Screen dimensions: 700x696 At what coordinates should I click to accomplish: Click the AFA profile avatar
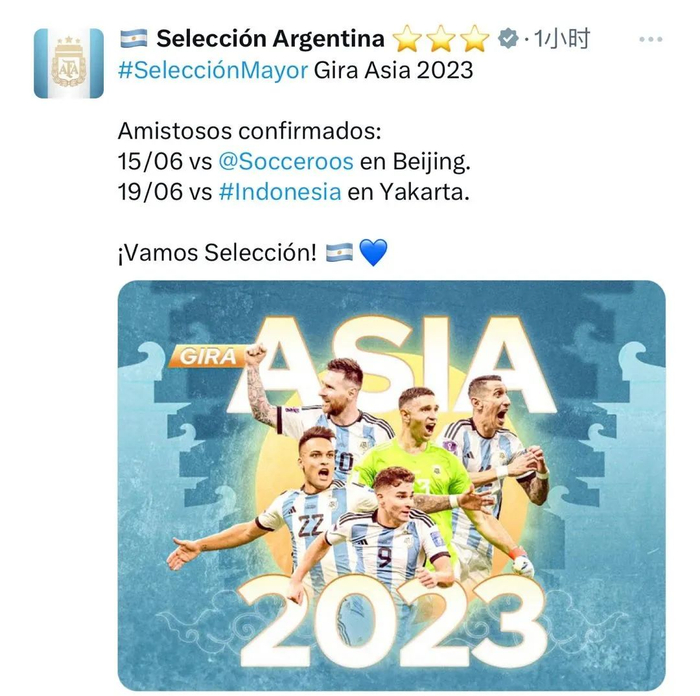pos(69,63)
